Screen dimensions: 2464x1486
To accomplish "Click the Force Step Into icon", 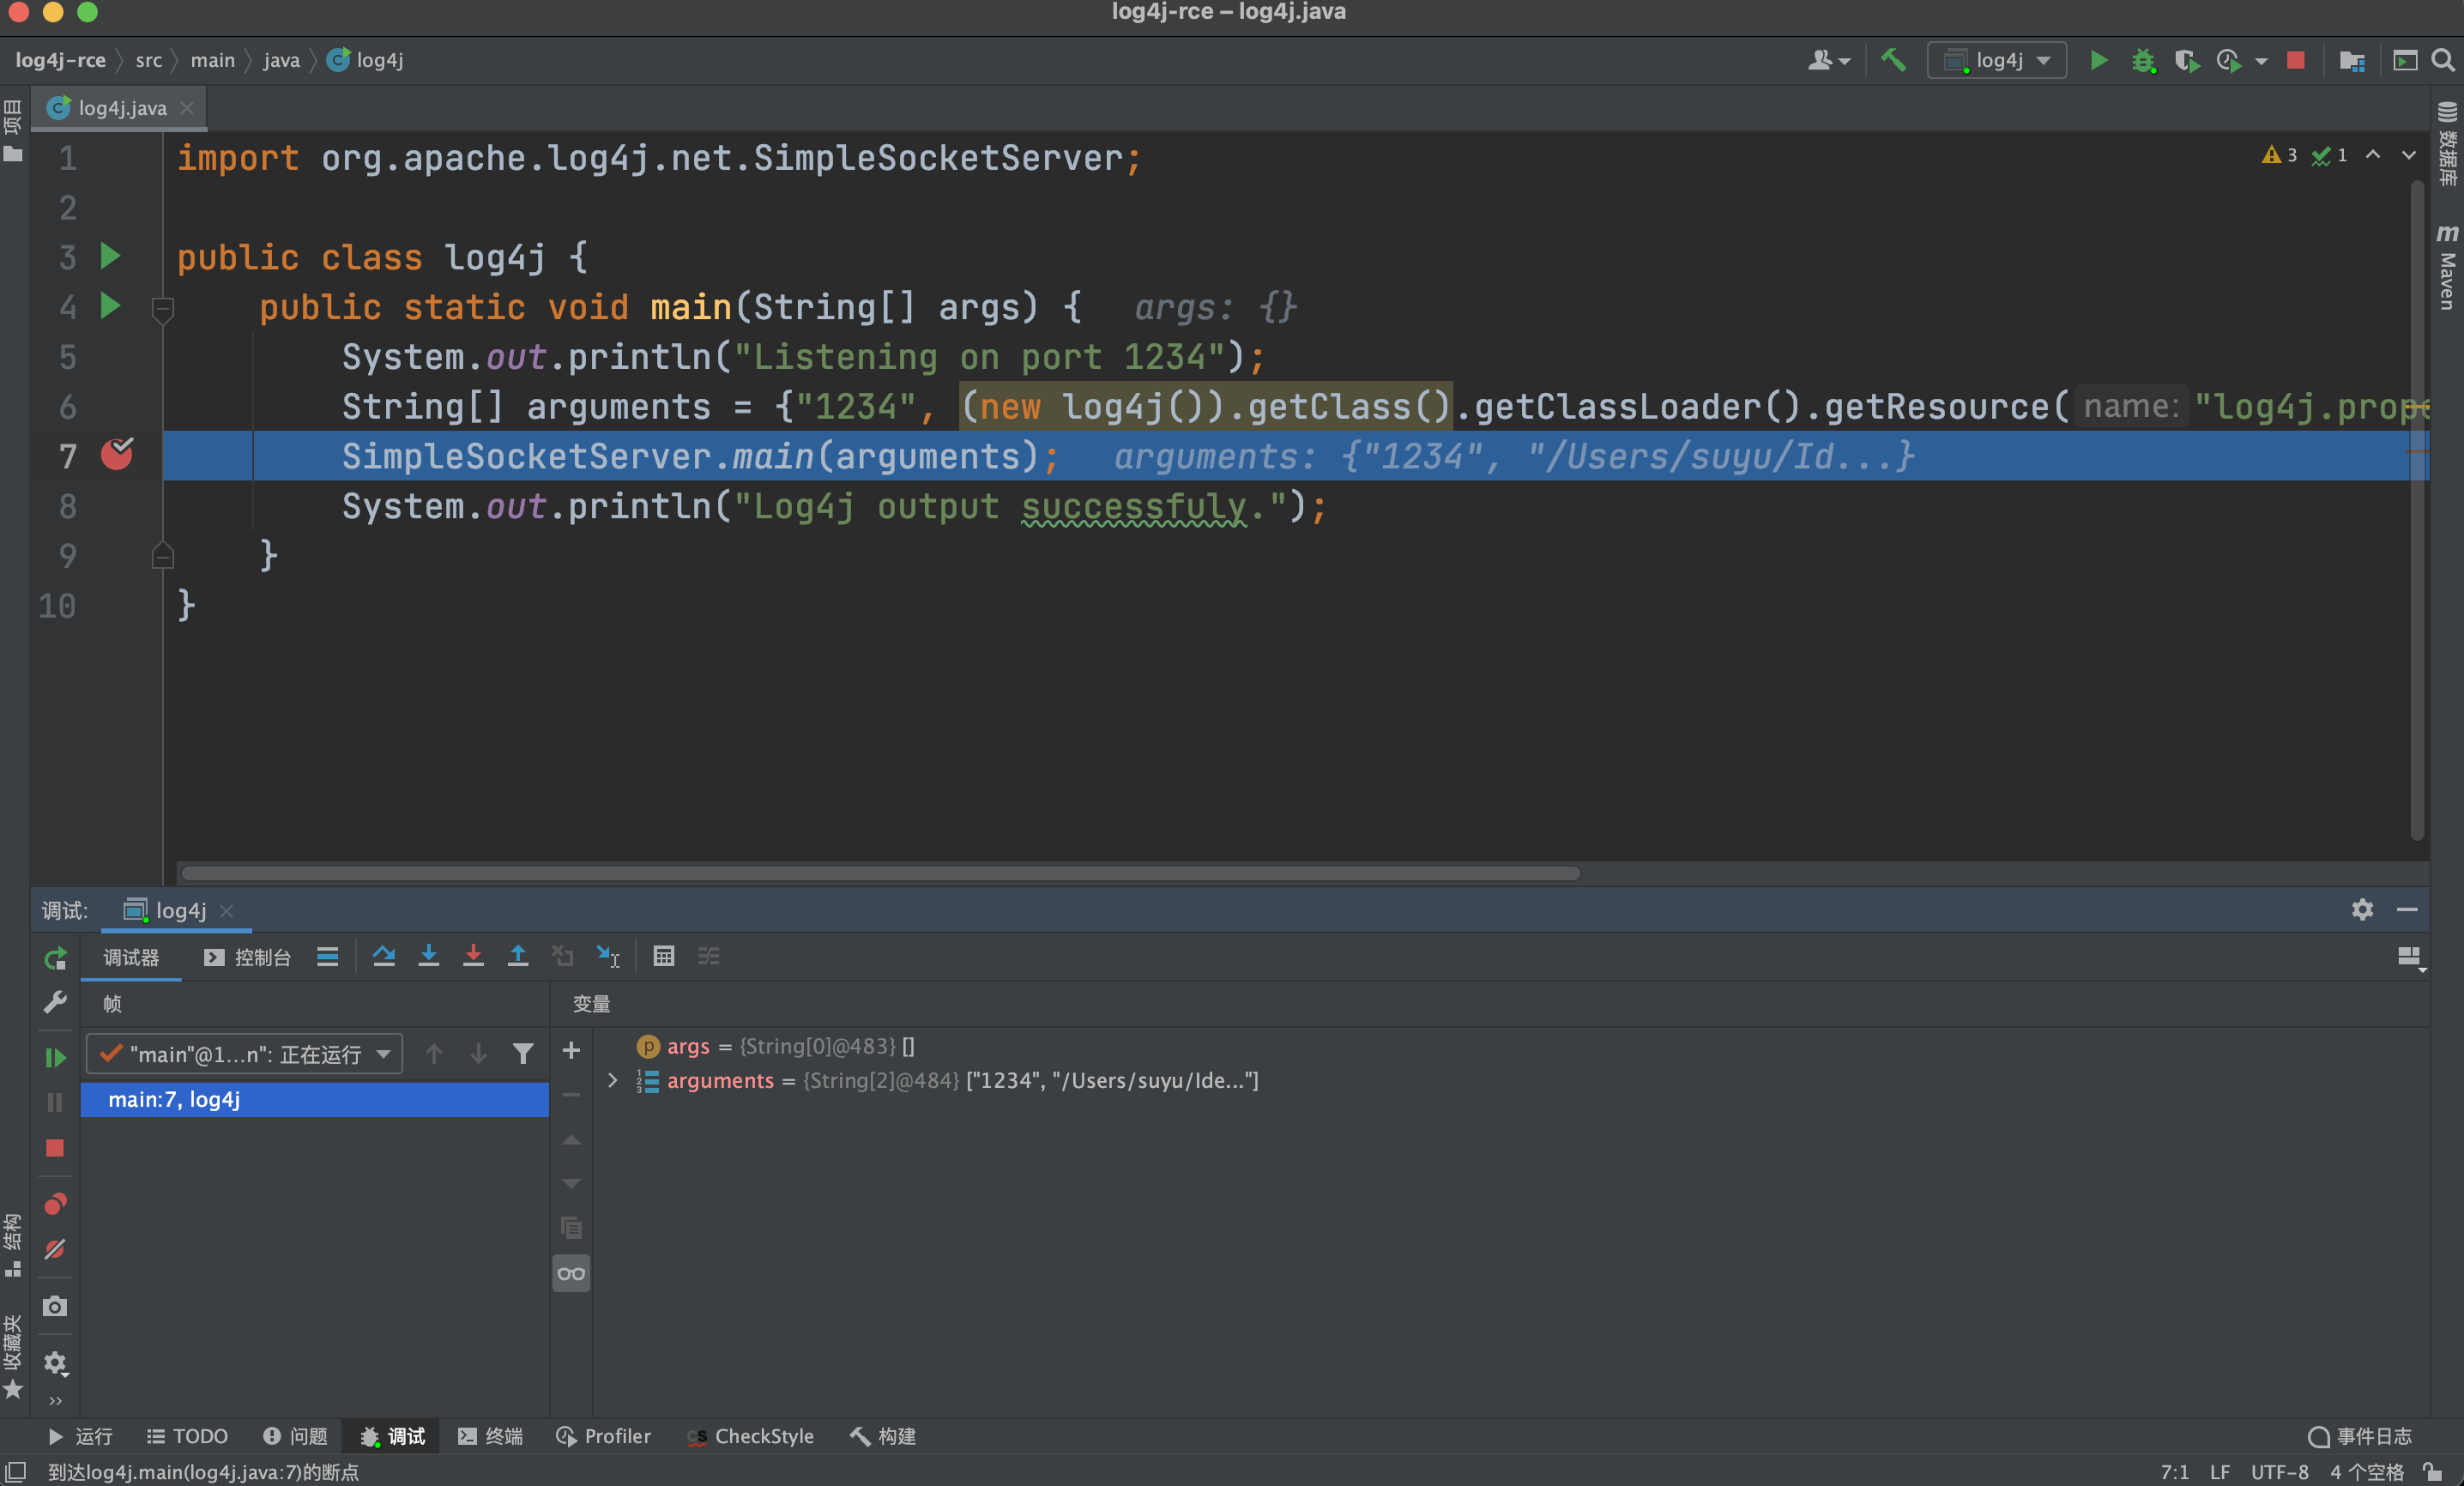I will (x=473, y=956).
